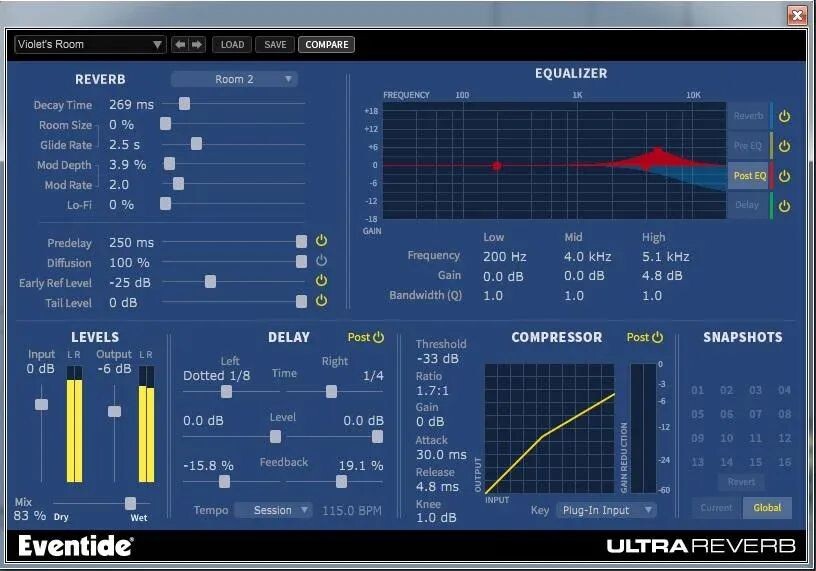Image resolution: width=816 pixels, height=571 pixels.
Task: Load the next preset with the right arrow
Action: 197,45
